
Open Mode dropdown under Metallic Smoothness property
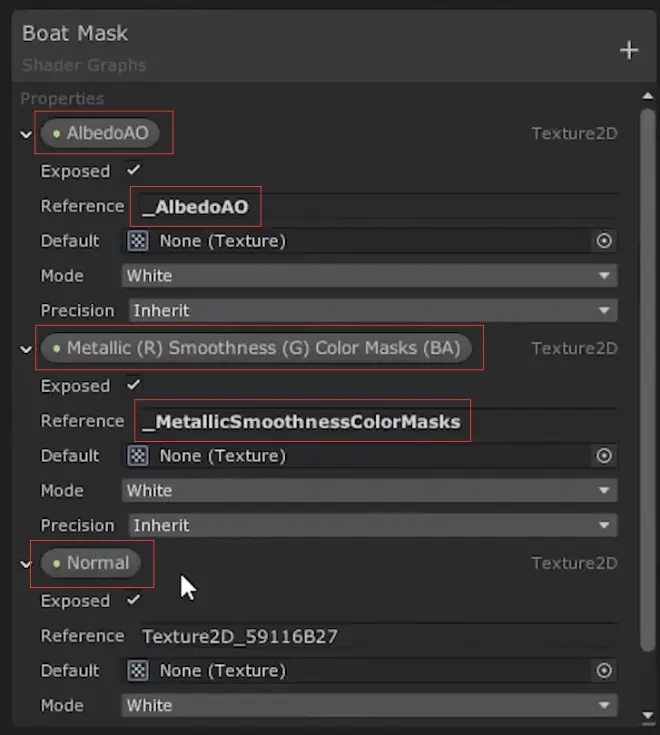coord(369,490)
